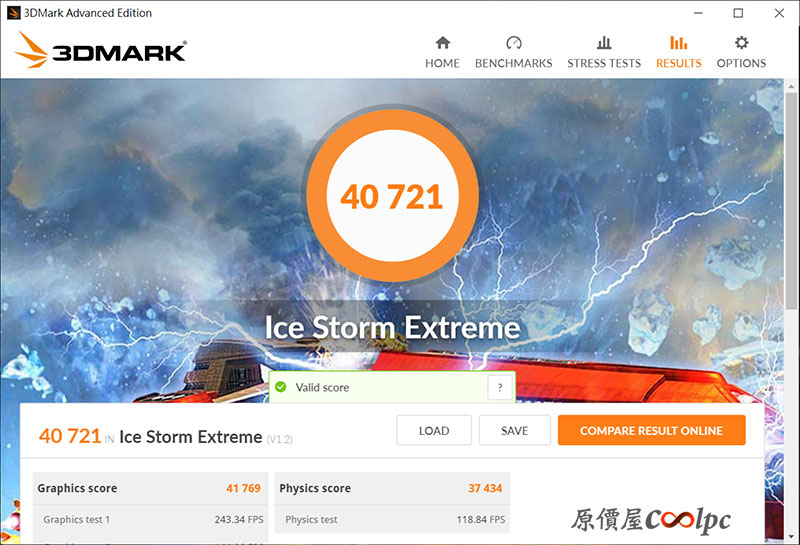Select the orange Results chart icon
This screenshot has width=800, height=545.
tap(679, 42)
